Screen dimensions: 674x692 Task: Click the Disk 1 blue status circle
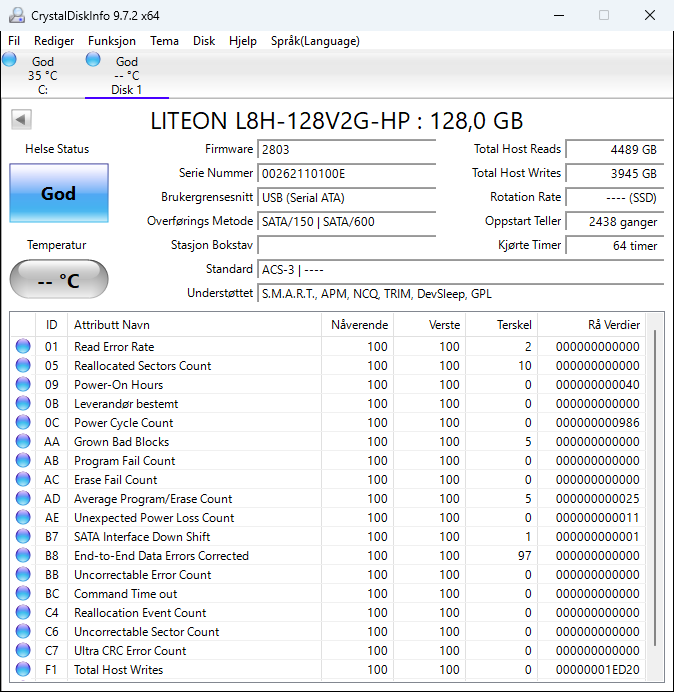93,59
